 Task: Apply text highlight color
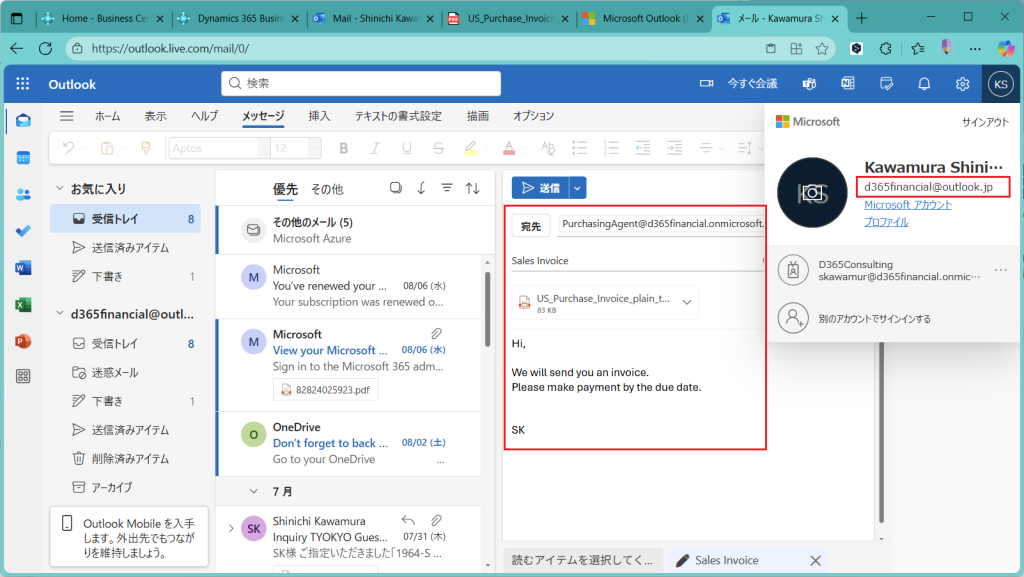pos(470,148)
